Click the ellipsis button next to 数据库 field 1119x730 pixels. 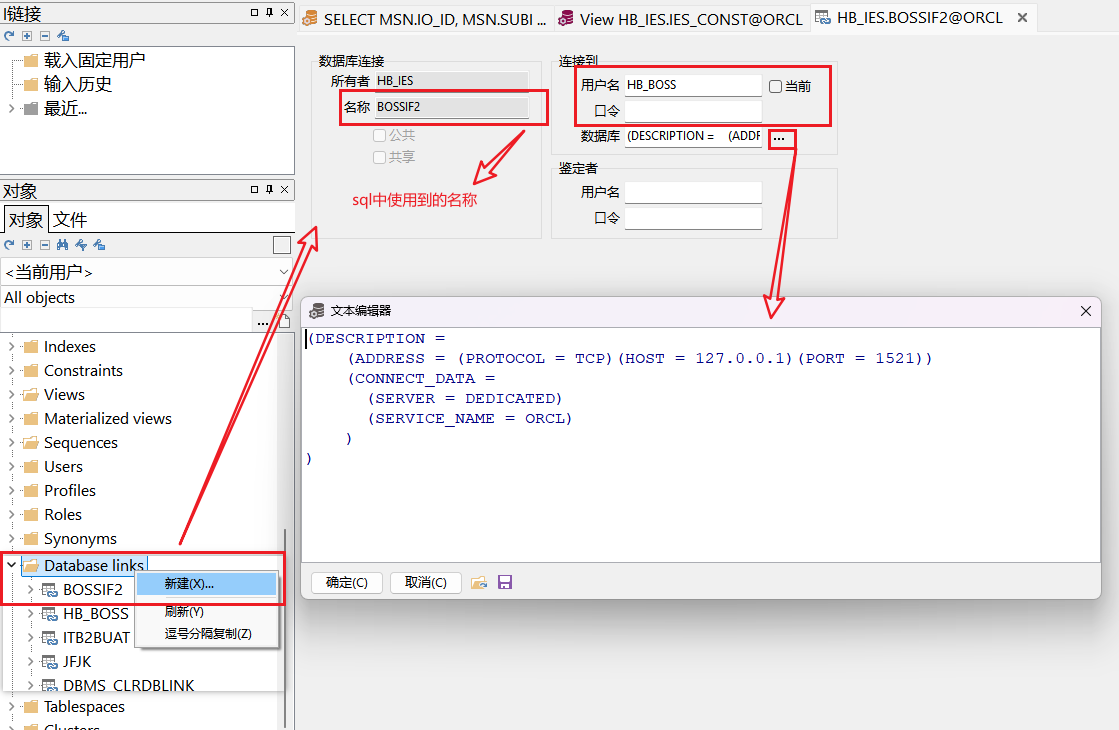[x=779, y=137]
